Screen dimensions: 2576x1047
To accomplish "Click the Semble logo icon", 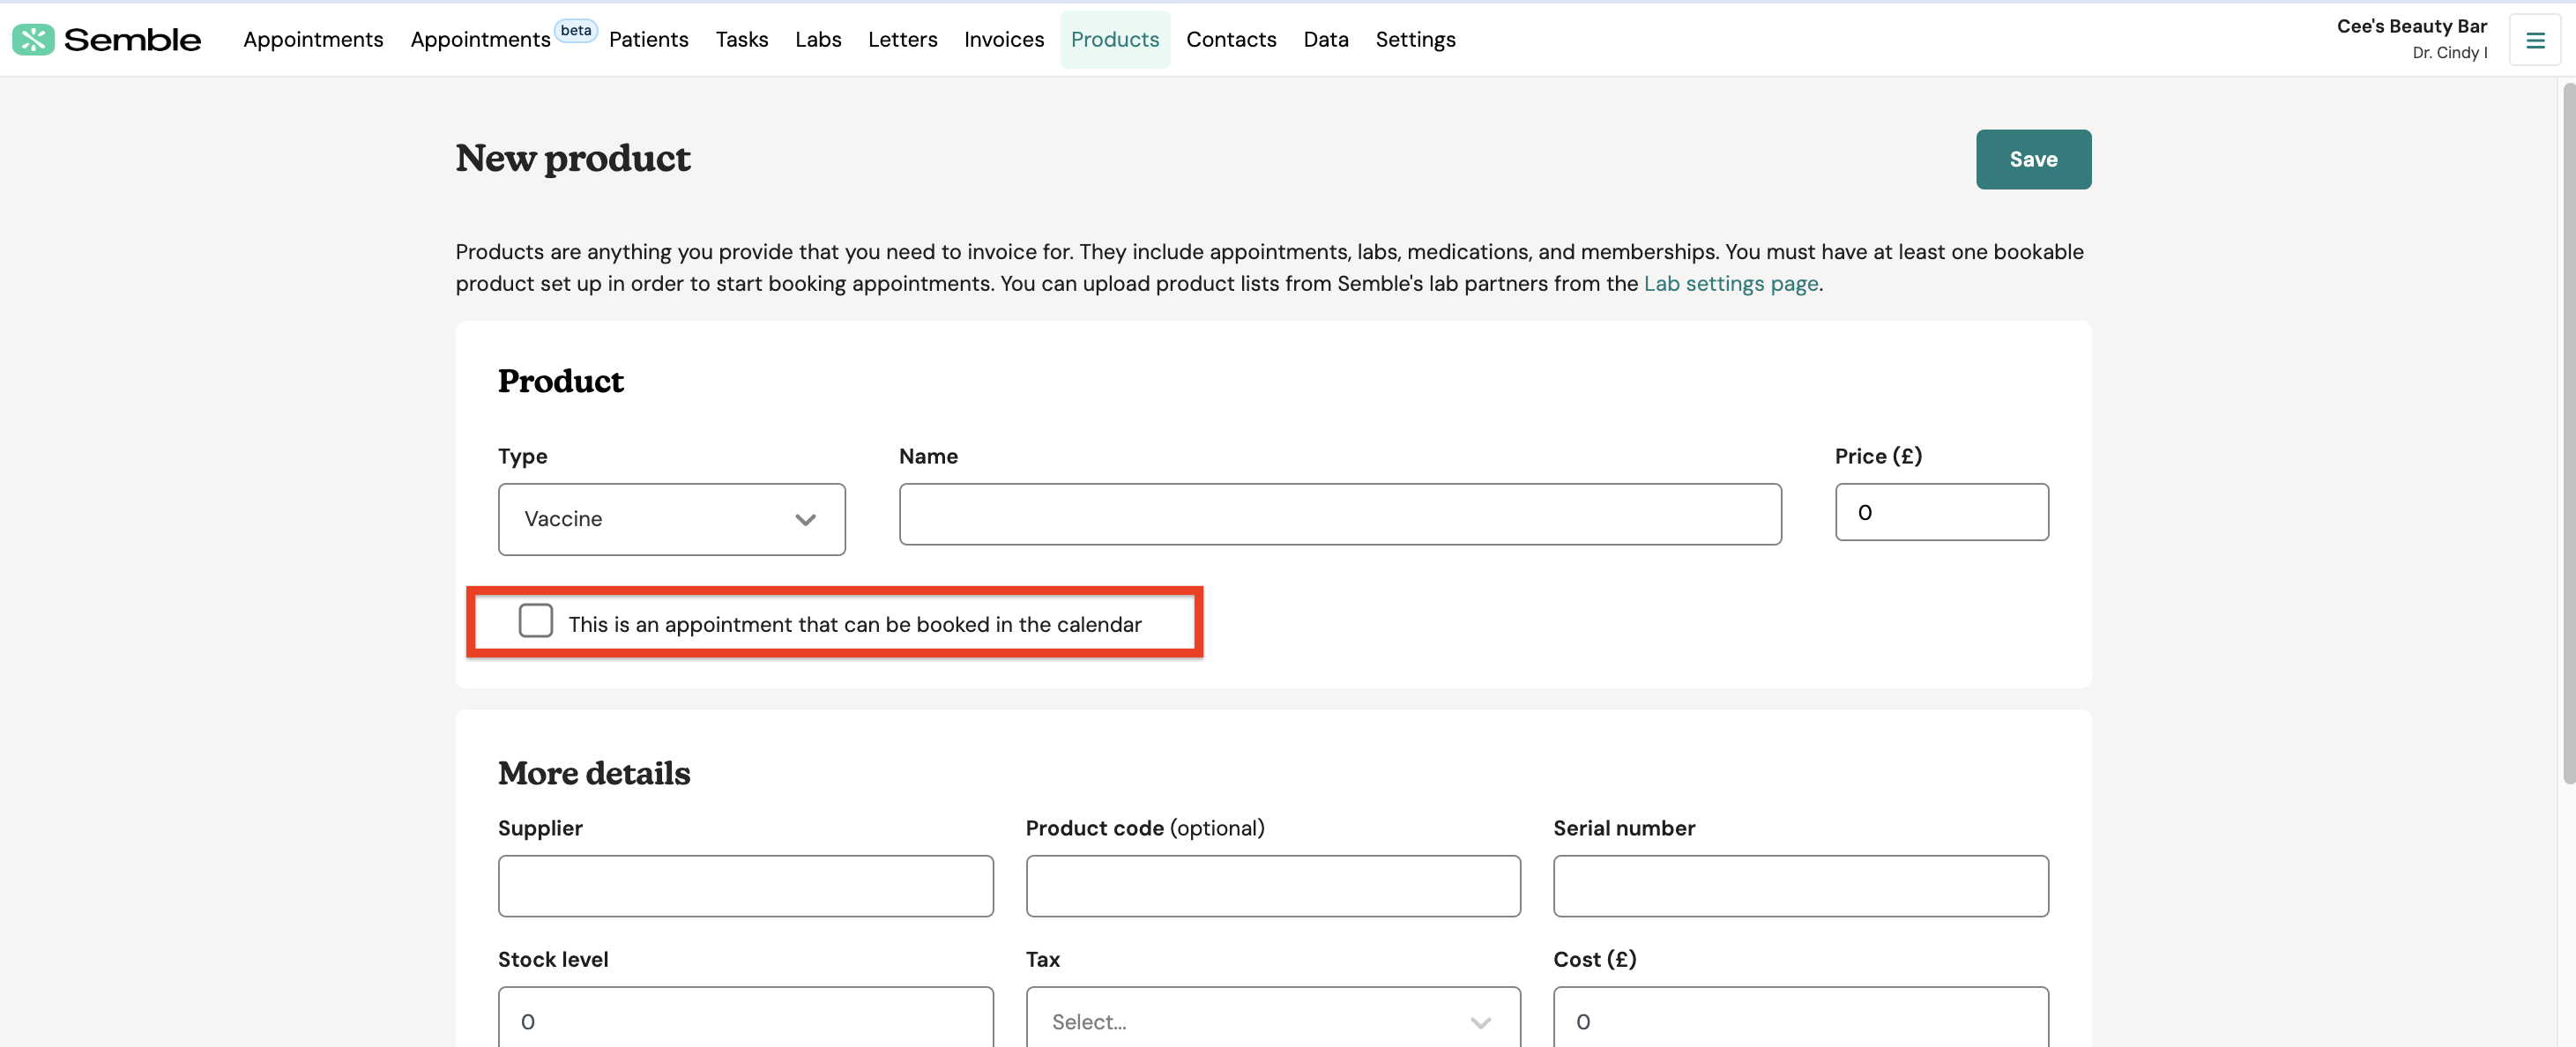I will coord(33,39).
